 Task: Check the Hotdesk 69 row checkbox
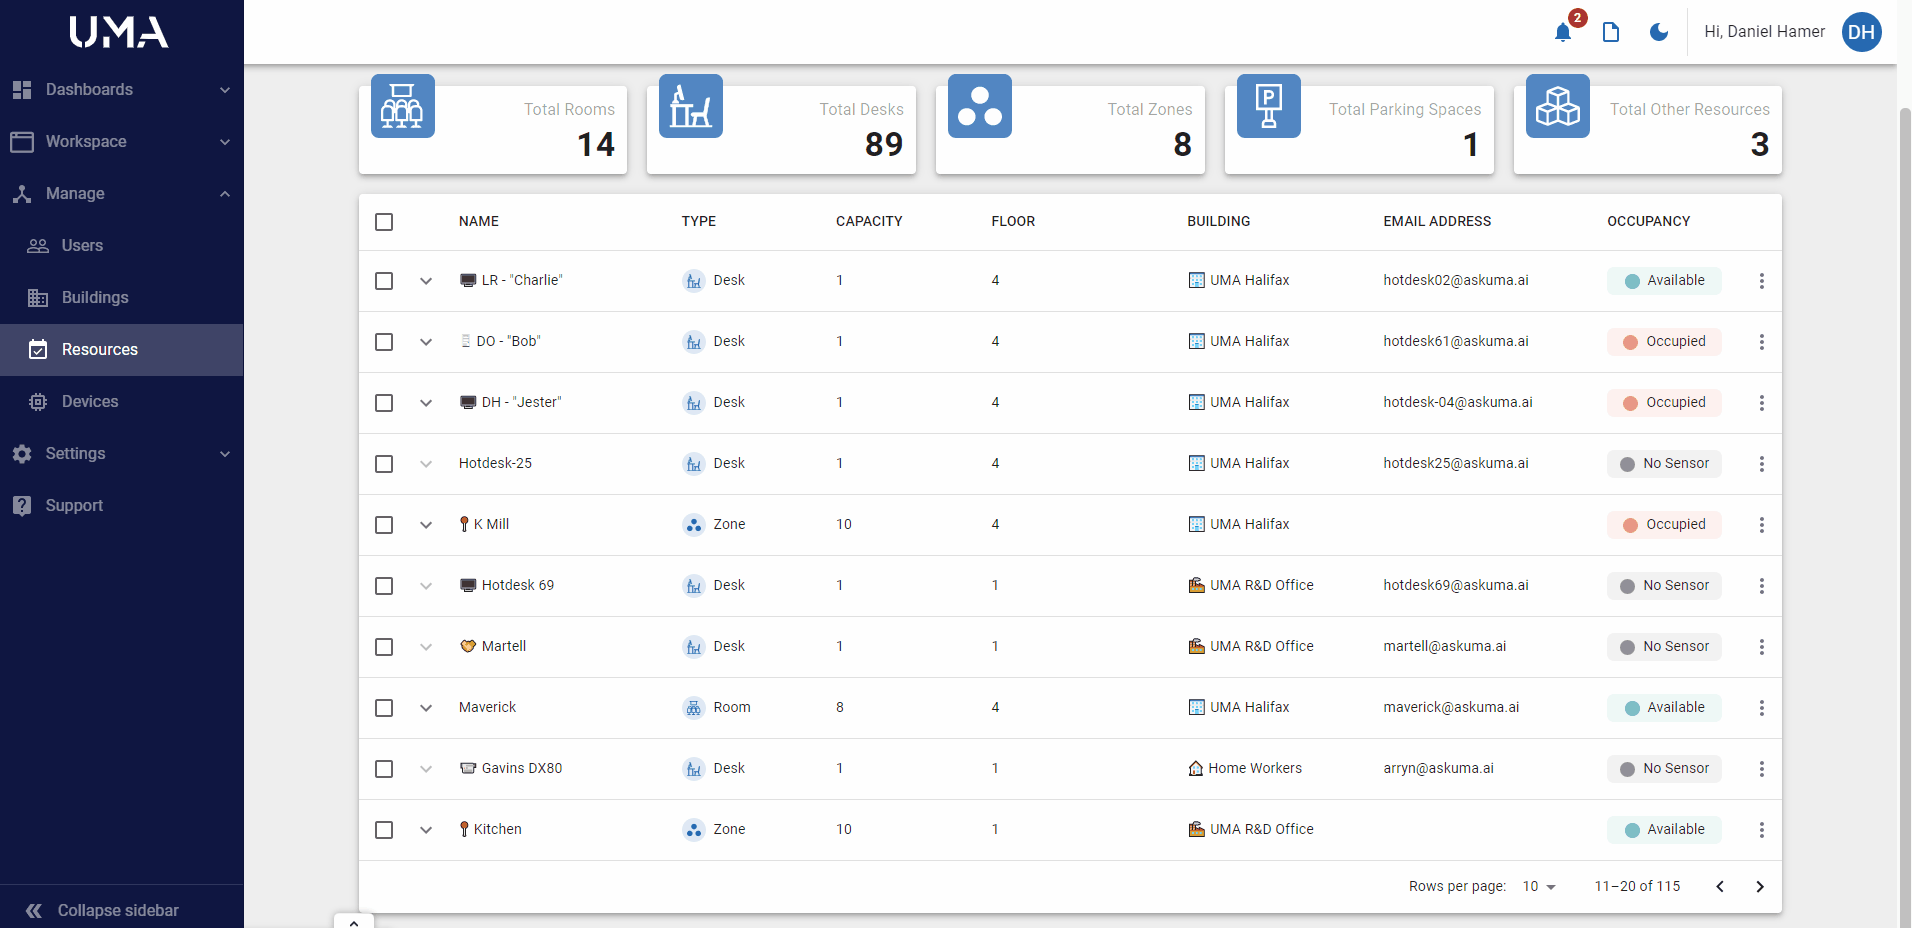tap(384, 586)
